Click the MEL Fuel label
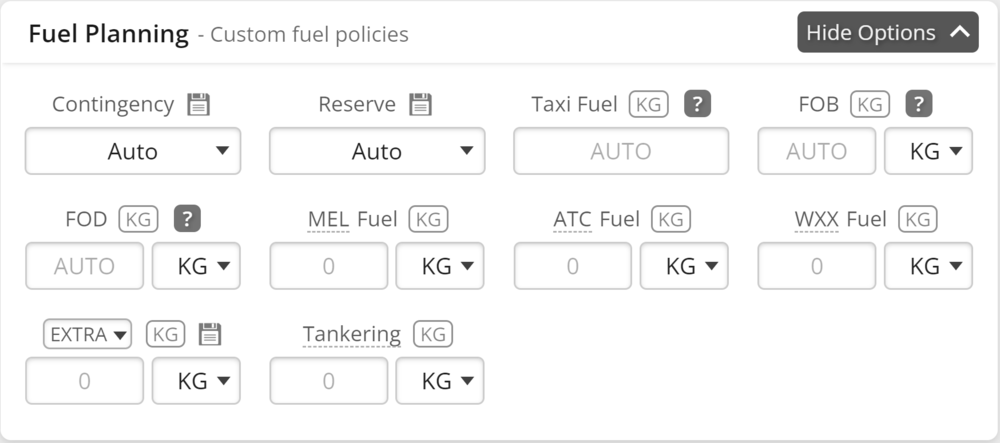Image resolution: width=1000 pixels, height=443 pixels. [x=352, y=219]
